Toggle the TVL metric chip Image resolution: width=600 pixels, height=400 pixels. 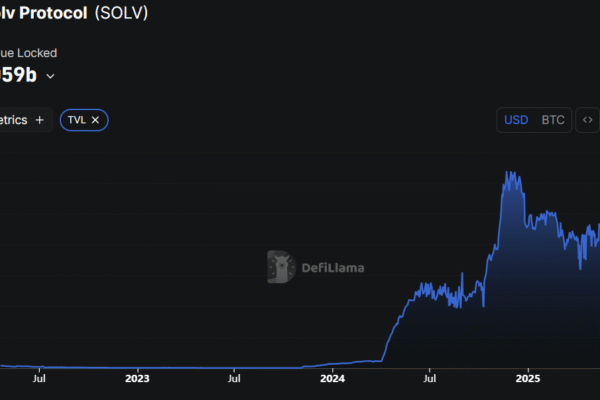pos(76,120)
